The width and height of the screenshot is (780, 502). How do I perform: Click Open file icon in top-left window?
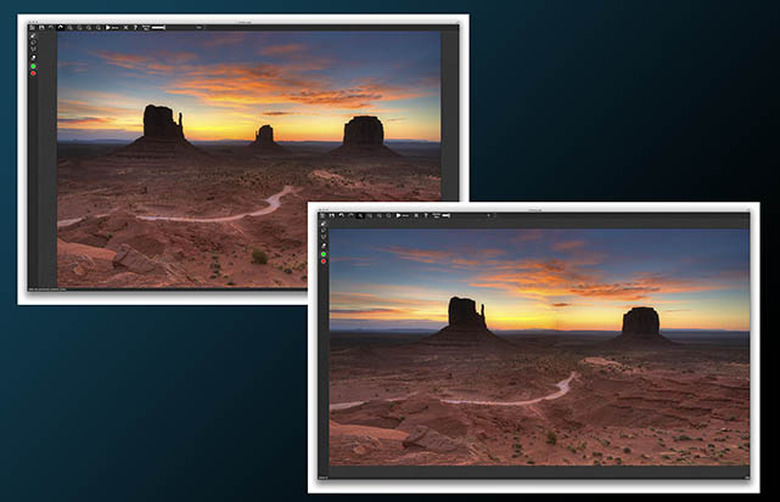32,27
